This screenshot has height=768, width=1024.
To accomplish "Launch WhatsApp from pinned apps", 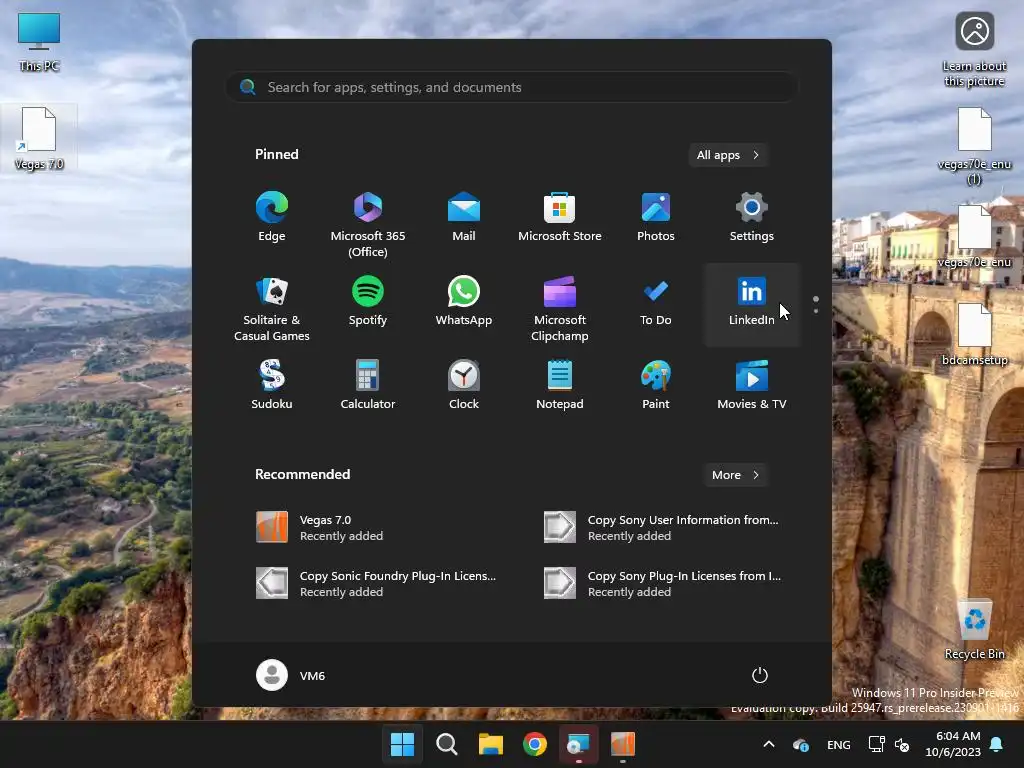I will (x=464, y=301).
